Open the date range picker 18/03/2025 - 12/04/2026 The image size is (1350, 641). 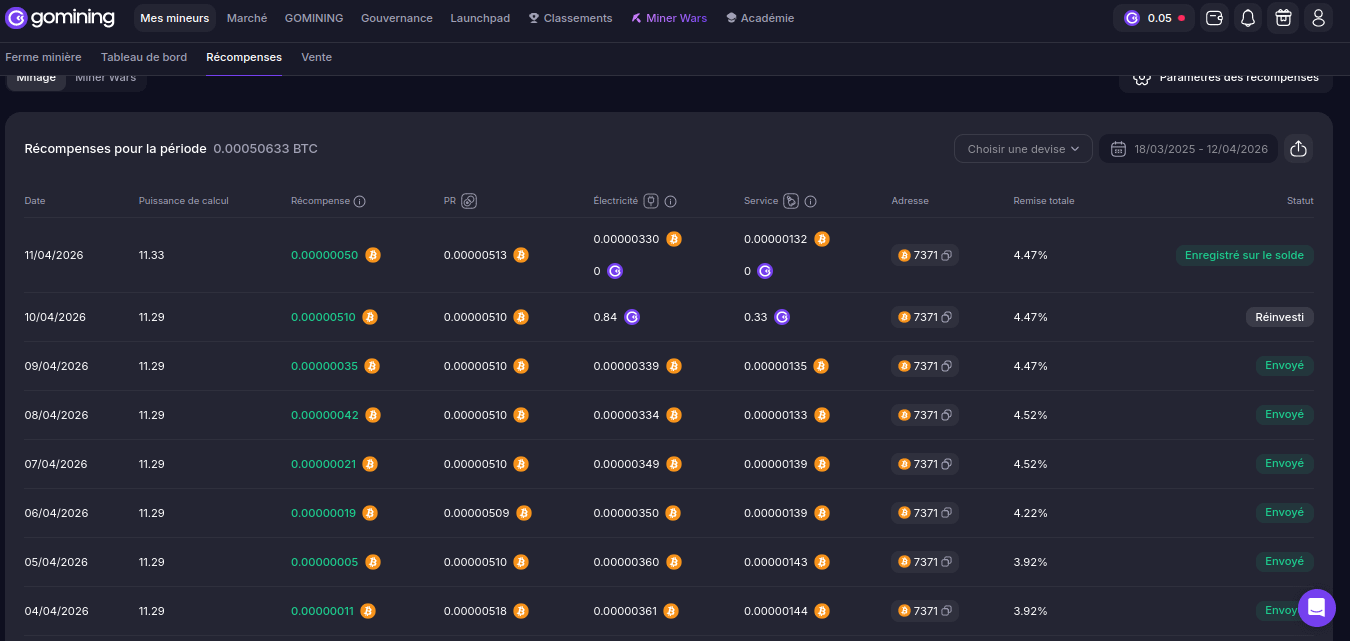pyautogui.click(x=1189, y=149)
